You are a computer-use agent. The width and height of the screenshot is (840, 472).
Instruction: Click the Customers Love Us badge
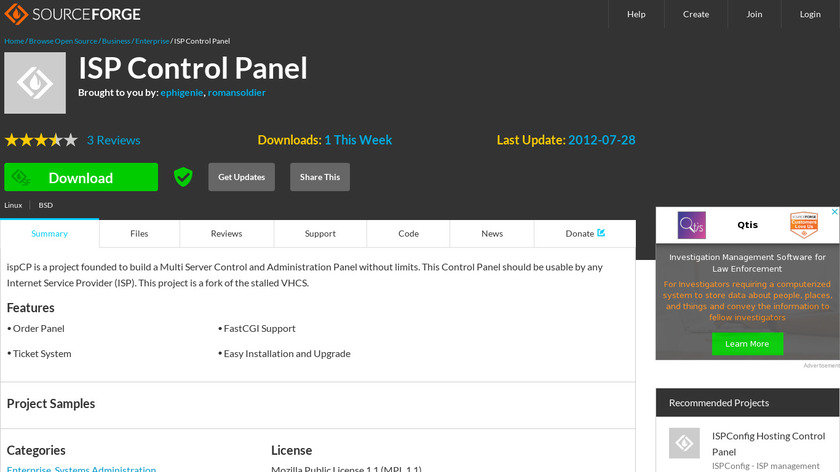[804, 225]
